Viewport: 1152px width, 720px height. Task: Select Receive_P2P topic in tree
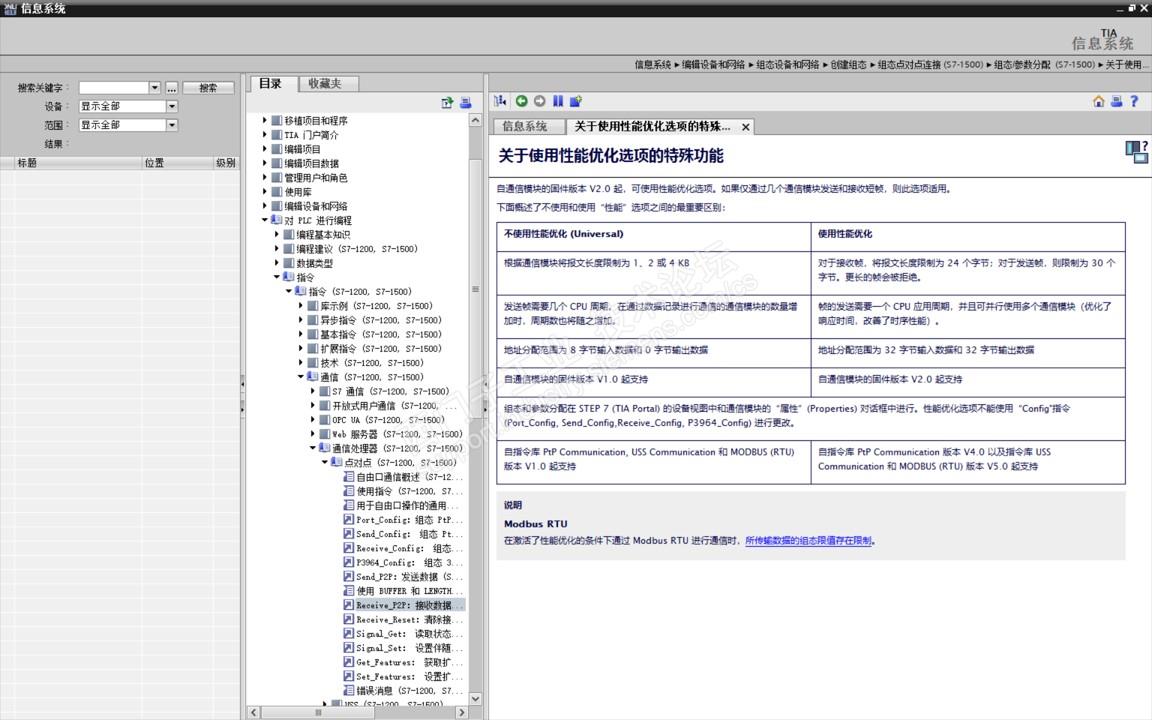coord(405,605)
